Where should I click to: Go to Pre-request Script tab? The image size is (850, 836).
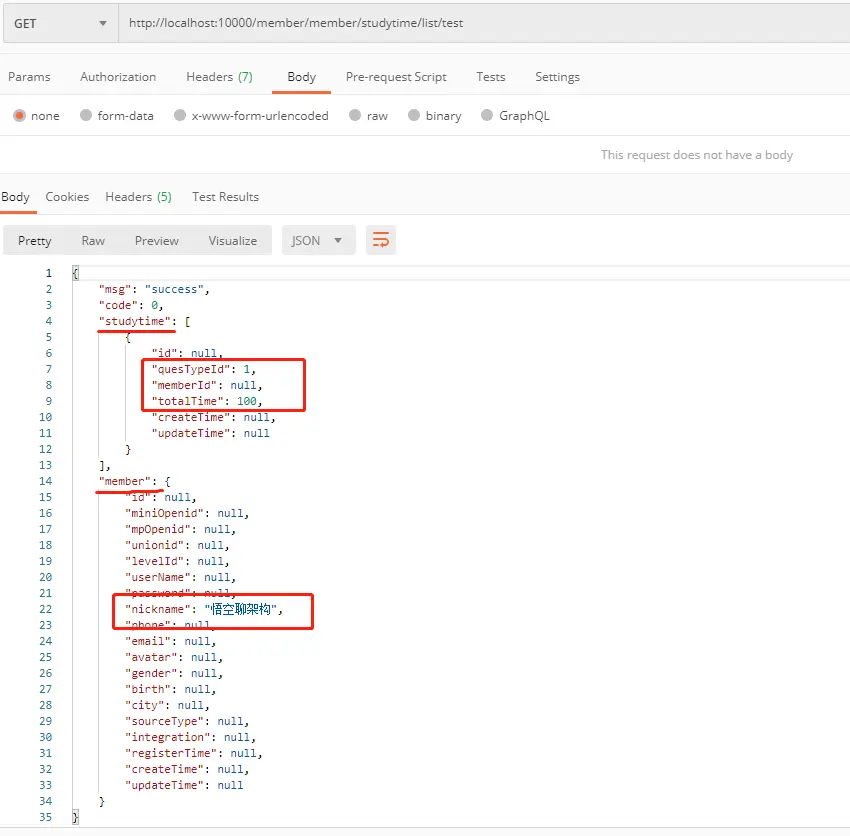(396, 77)
